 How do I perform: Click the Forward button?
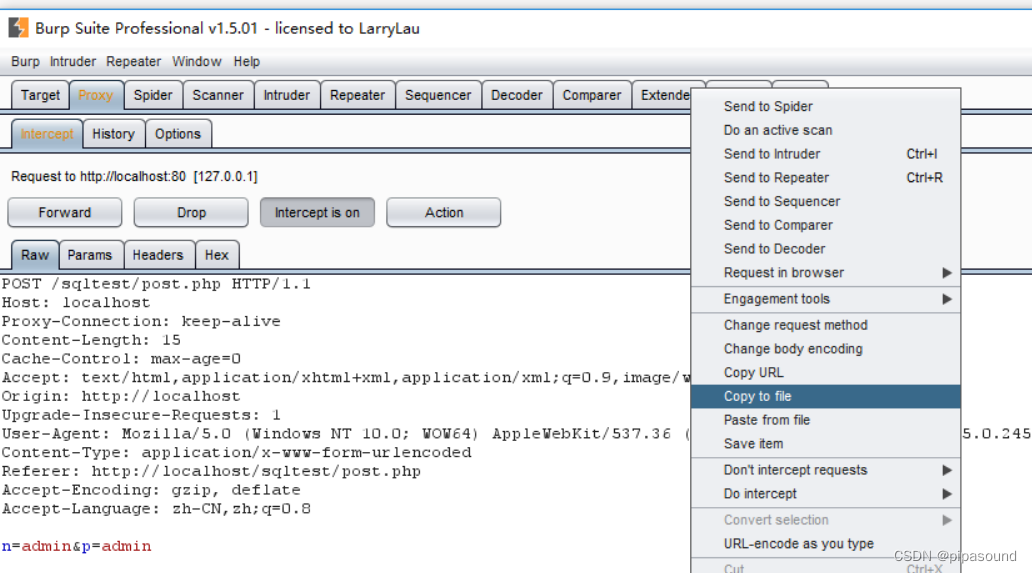point(64,212)
